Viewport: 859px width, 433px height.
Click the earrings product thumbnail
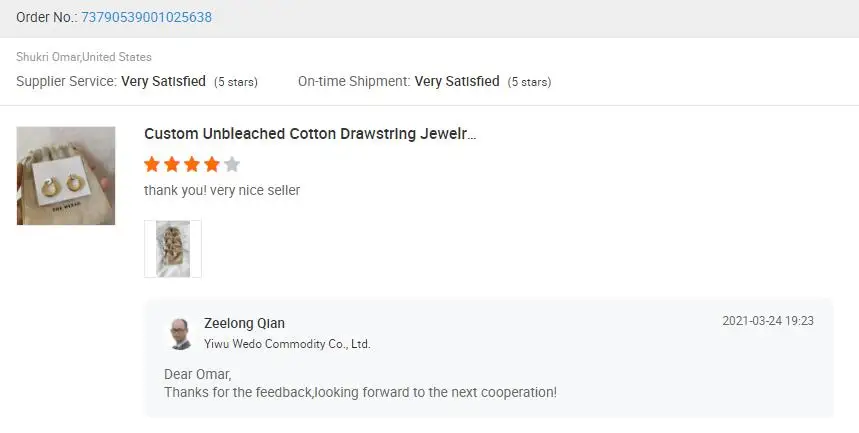click(x=66, y=175)
